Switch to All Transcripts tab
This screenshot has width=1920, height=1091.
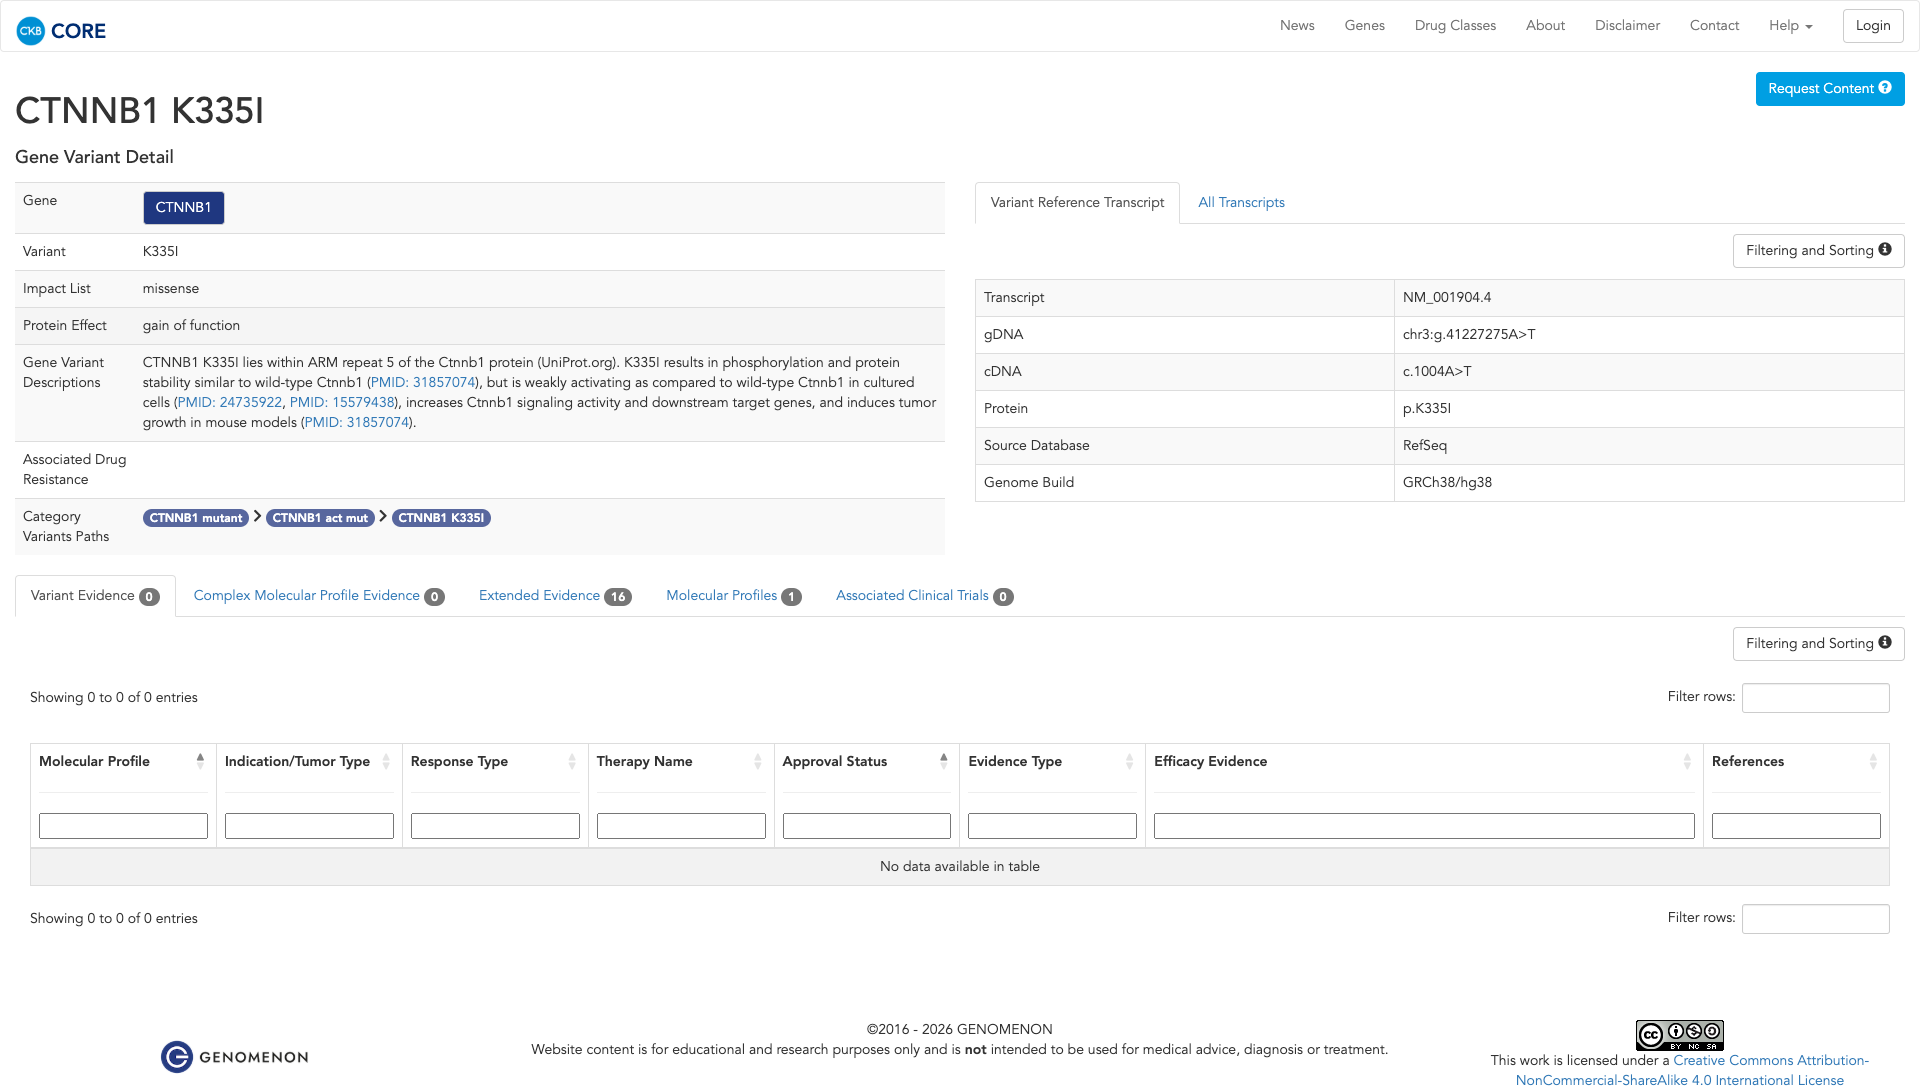coord(1241,203)
